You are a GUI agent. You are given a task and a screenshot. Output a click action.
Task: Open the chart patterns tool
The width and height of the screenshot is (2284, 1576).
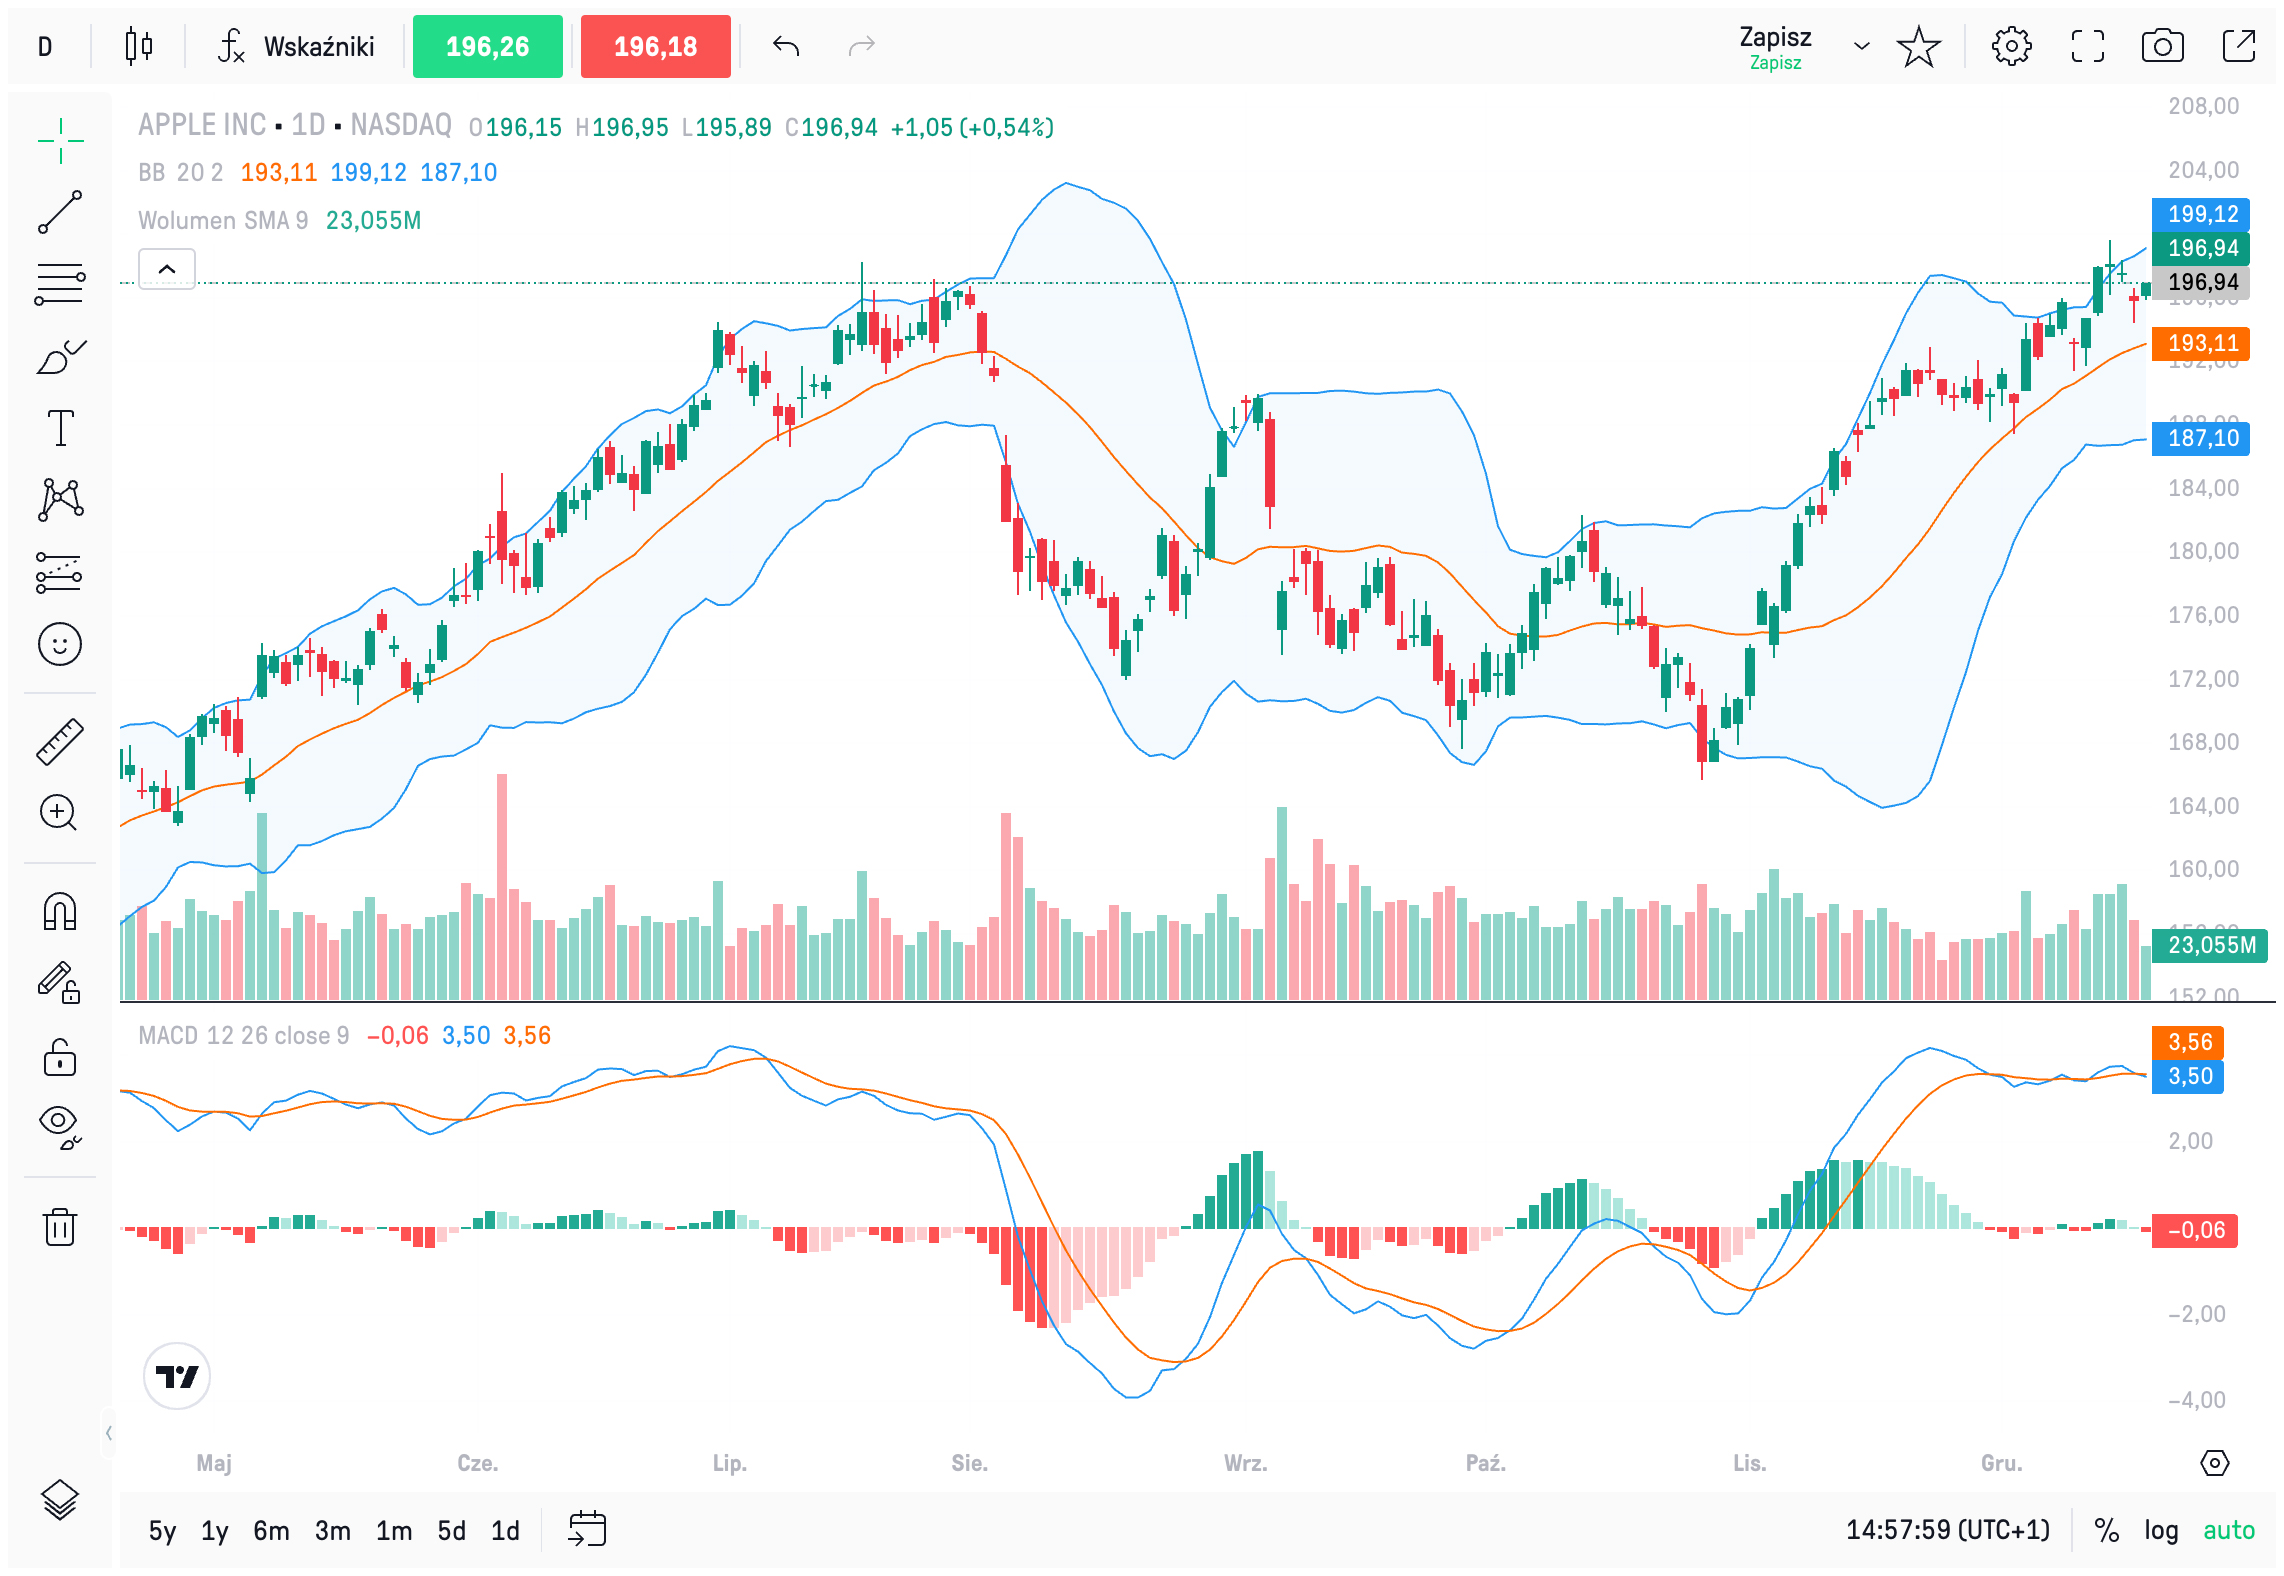60,500
